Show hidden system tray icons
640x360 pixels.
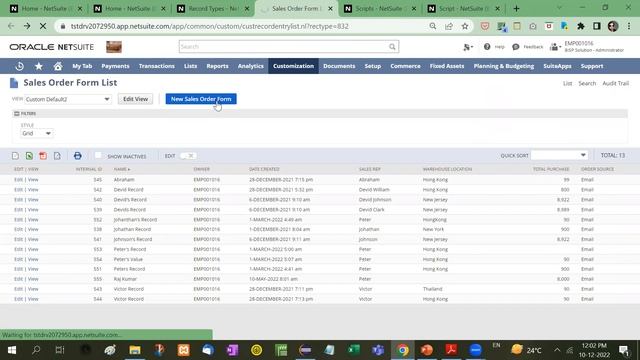pyautogui.click(x=557, y=350)
